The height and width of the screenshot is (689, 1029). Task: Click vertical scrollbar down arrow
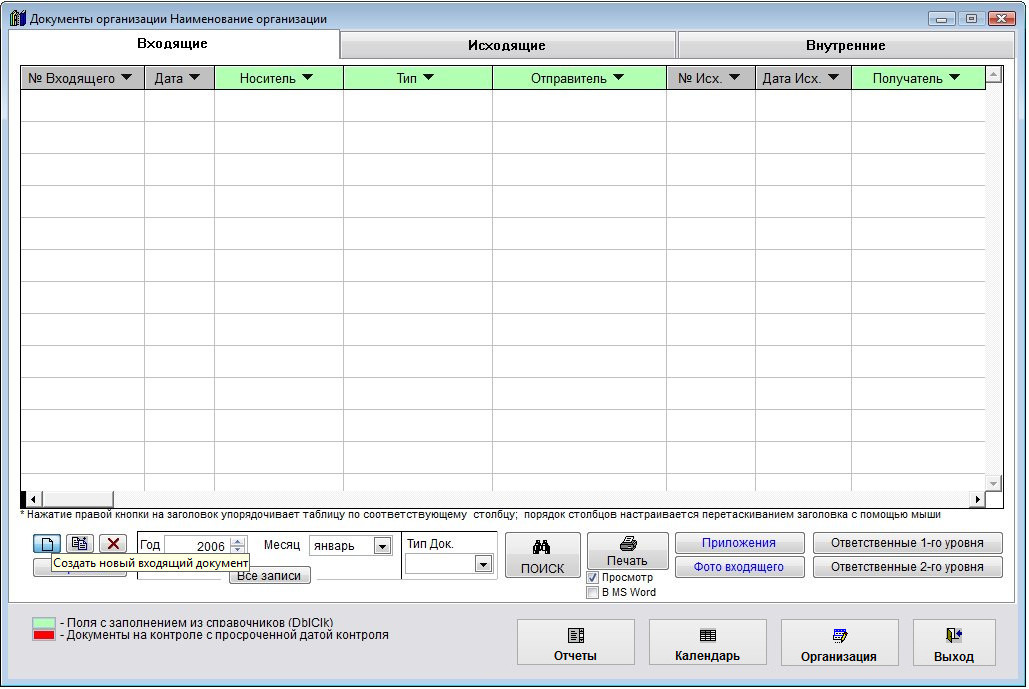click(x=994, y=483)
